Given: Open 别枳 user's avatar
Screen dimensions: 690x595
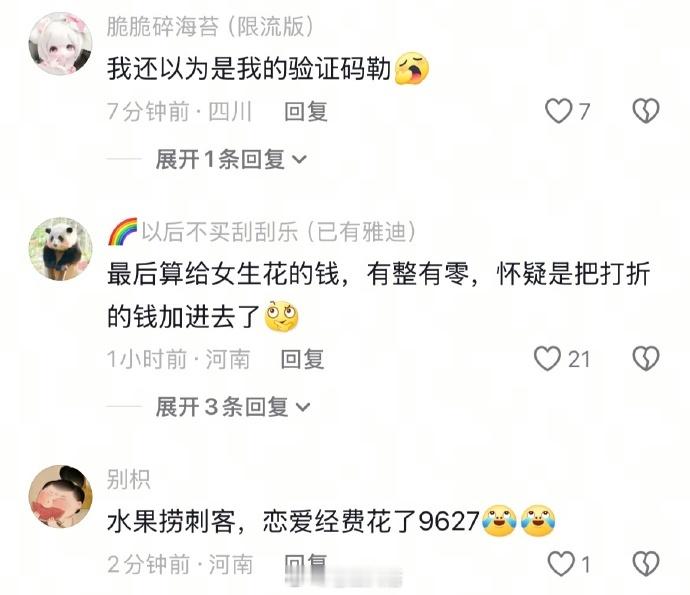Looking at the screenshot, I should [60, 496].
